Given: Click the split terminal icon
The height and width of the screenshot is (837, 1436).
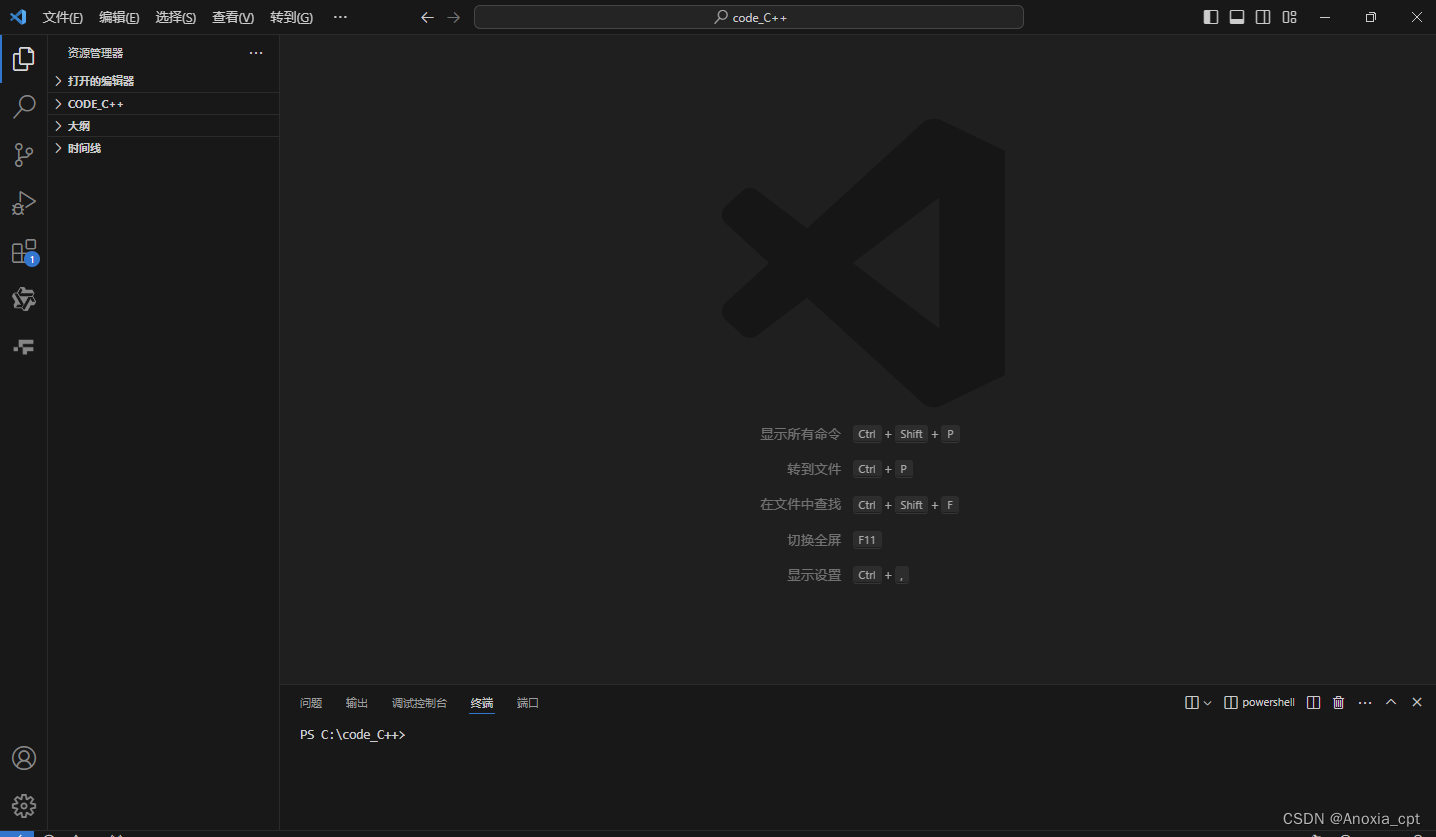Looking at the screenshot, I should [x=1313, y=702].
